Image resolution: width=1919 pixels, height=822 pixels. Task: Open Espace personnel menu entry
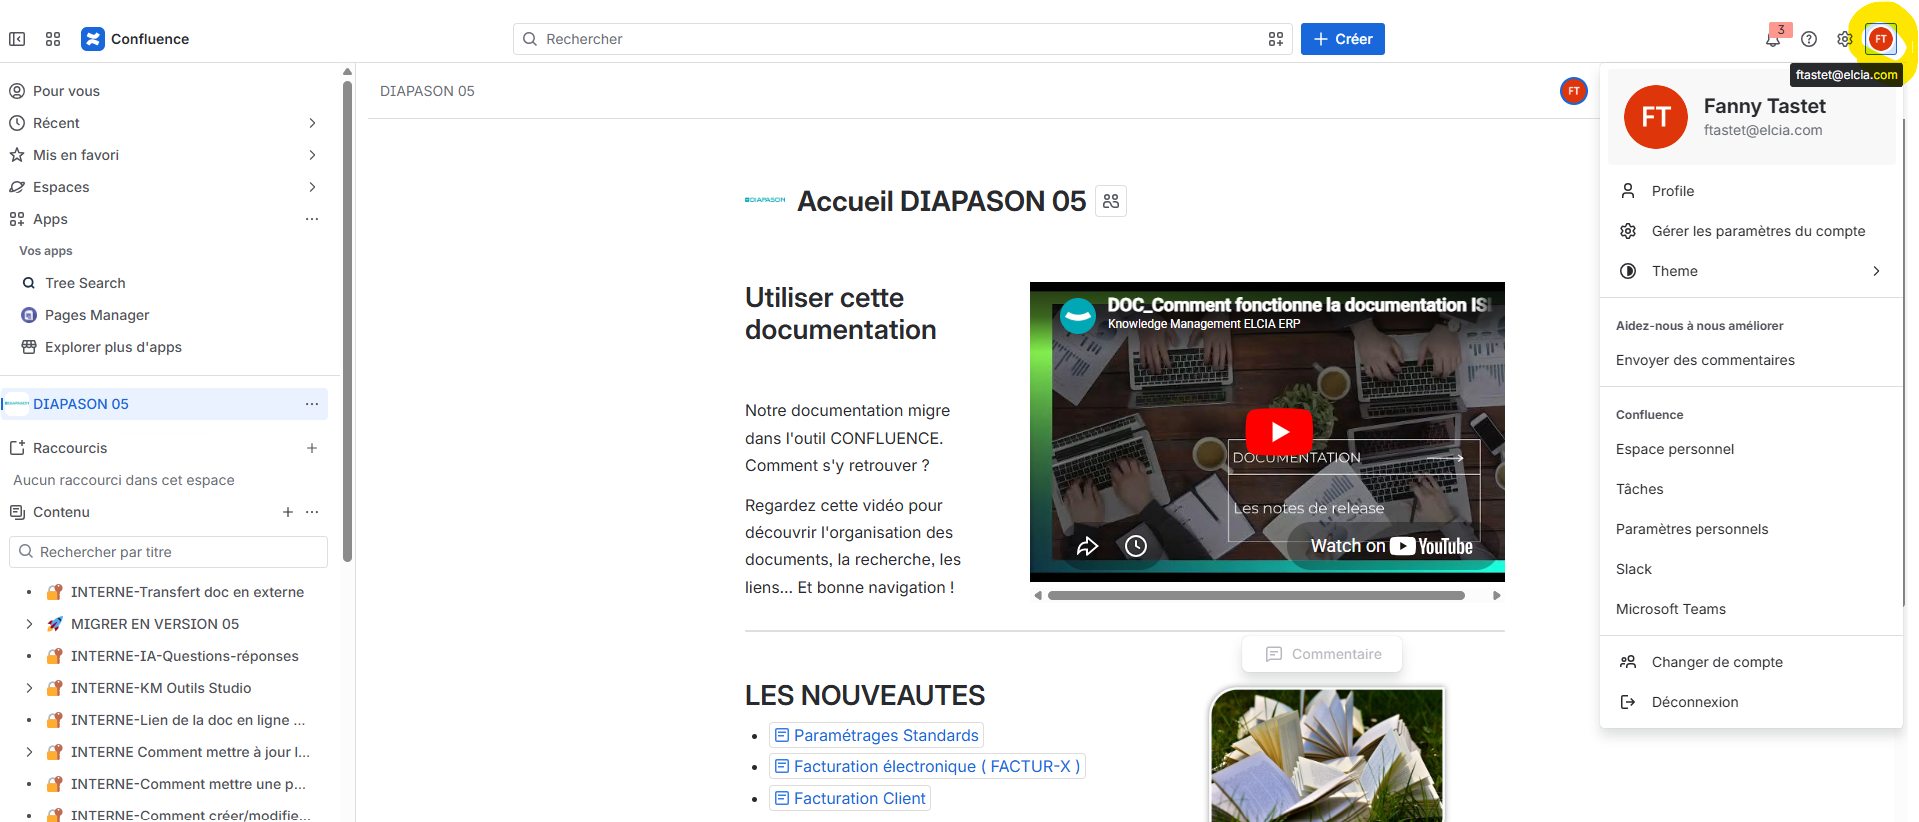point(1751,449)
